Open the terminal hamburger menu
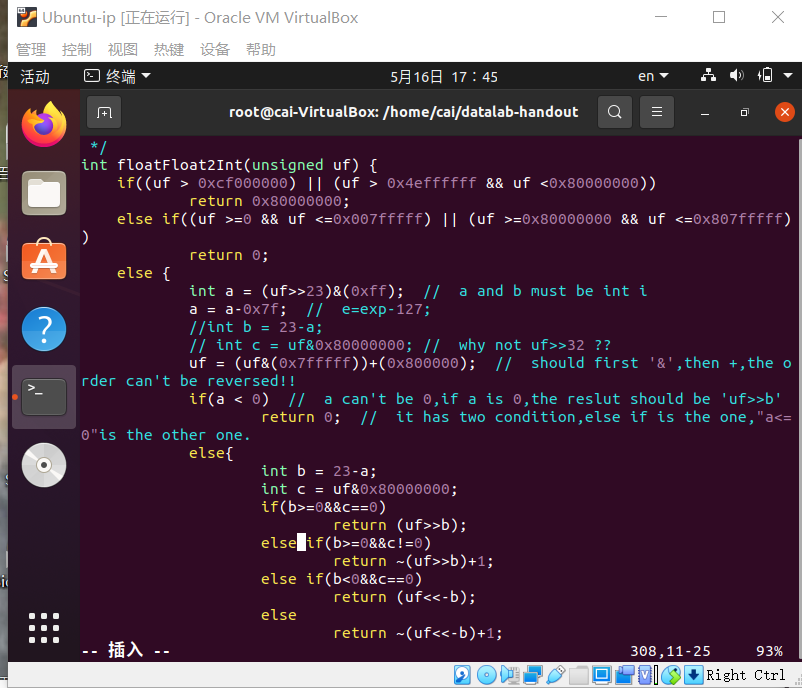Screen dimensions: 802x688 pos(657,112)
